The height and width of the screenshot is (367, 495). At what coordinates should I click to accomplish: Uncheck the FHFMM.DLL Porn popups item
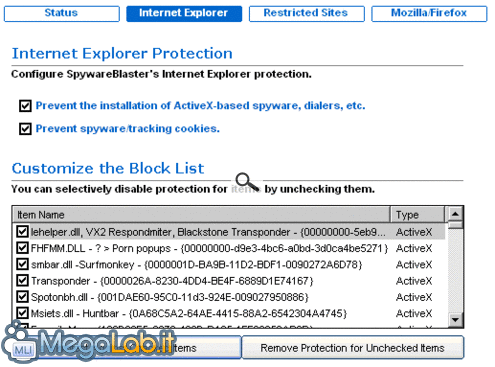click(x=22, y=248)
